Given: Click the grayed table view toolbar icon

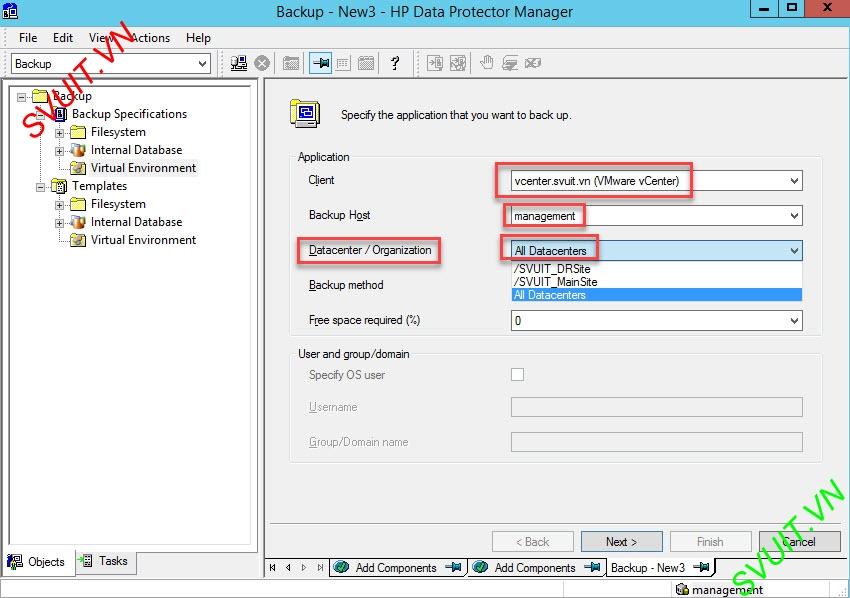Looking at the screenshot, I should pyautogui.click(x=343, y=63).
